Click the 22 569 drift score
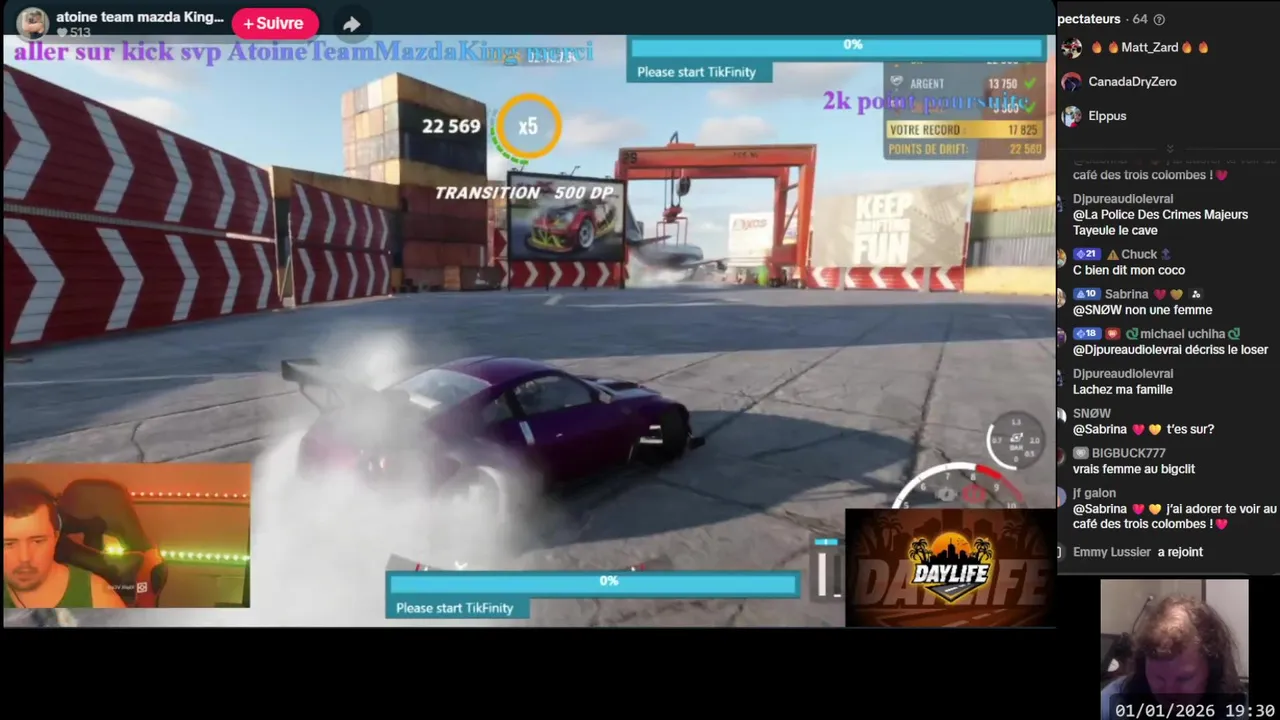Screen dimensions: 1280x720 [451, 126]
